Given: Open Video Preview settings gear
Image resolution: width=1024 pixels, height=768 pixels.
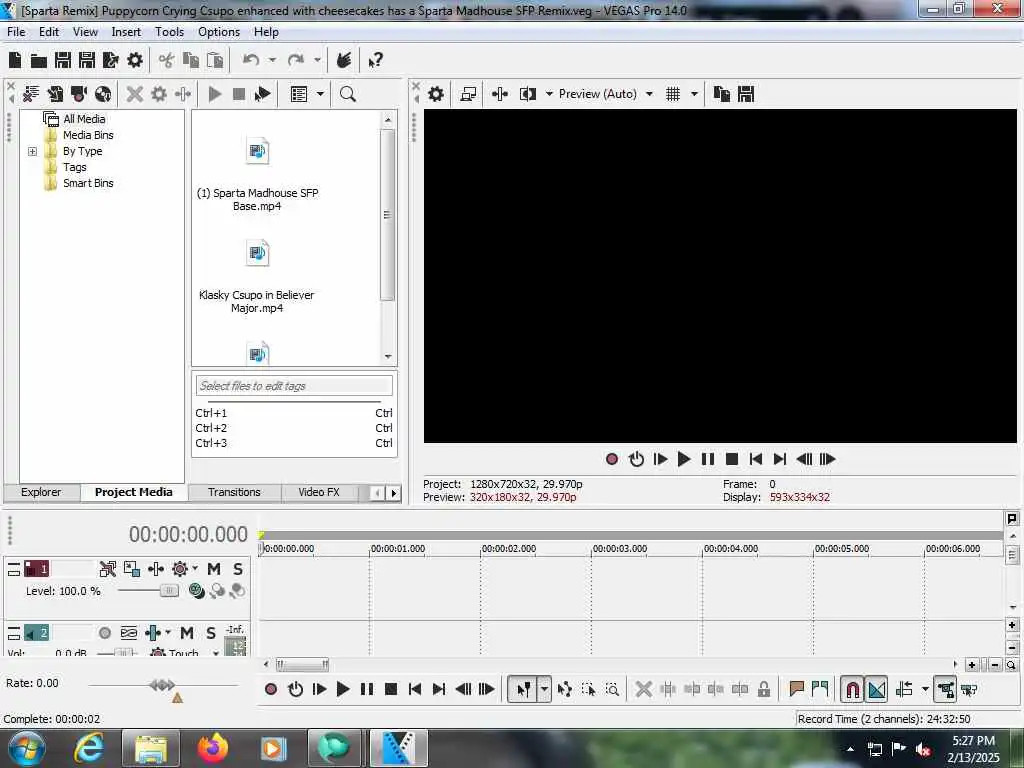Looking at the screenshot, I should [436, 94].
